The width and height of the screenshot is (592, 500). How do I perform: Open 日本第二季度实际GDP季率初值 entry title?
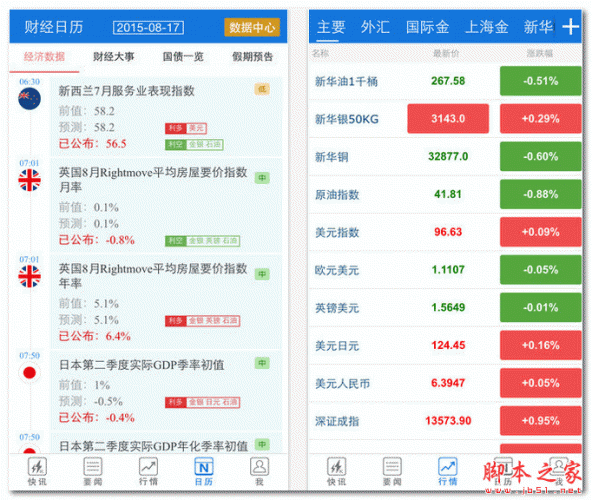click(142, 365)
